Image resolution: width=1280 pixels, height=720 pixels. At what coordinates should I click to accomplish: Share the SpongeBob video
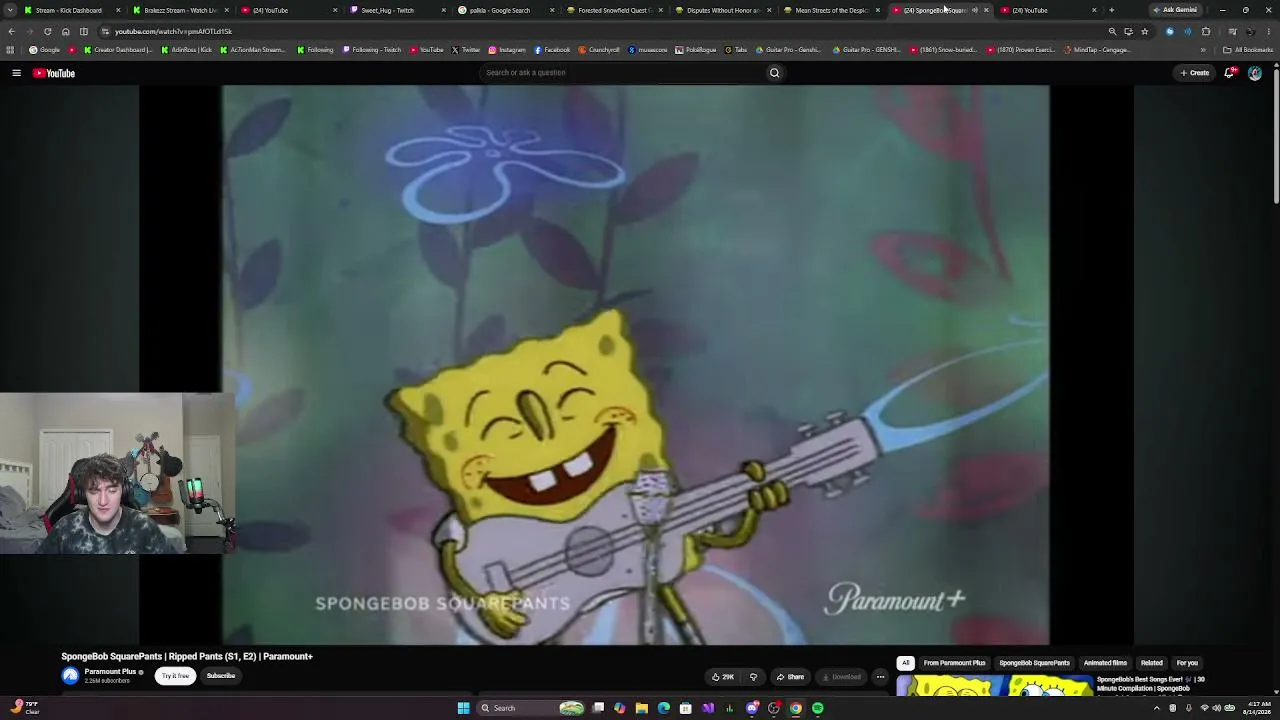tap(790, 677)
